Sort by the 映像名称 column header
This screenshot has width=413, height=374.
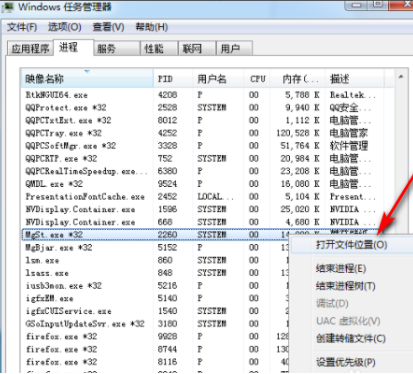click(x=87, y=79)
